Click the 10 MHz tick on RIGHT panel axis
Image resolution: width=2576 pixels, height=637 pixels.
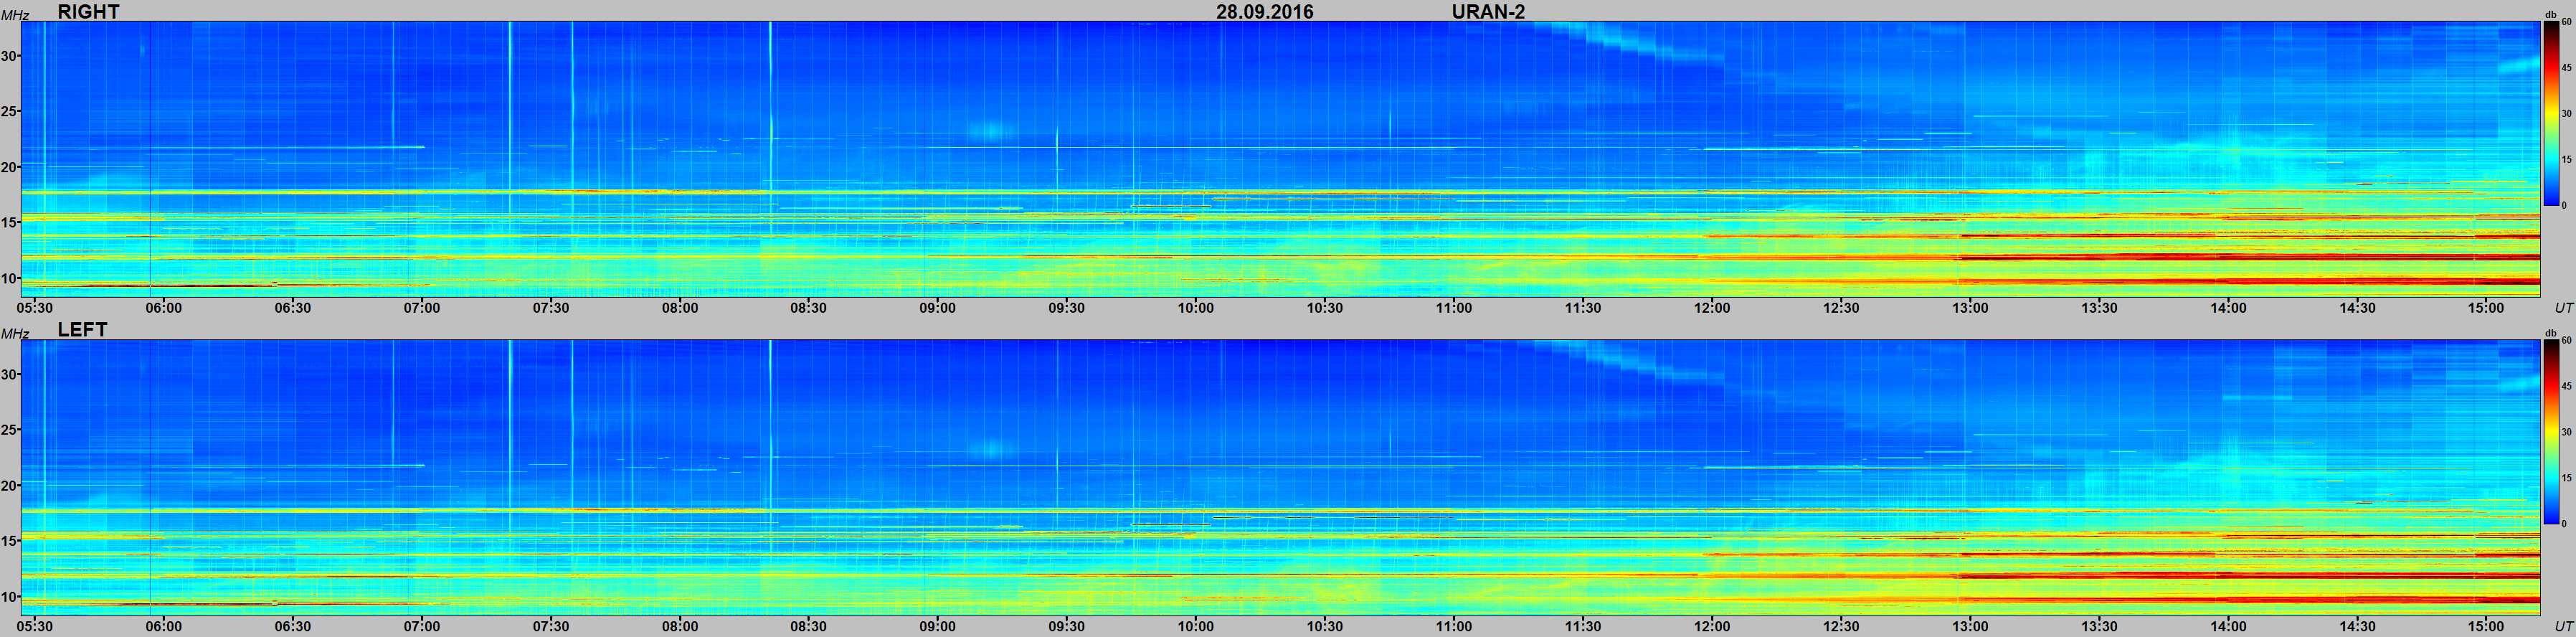[9, 278]
